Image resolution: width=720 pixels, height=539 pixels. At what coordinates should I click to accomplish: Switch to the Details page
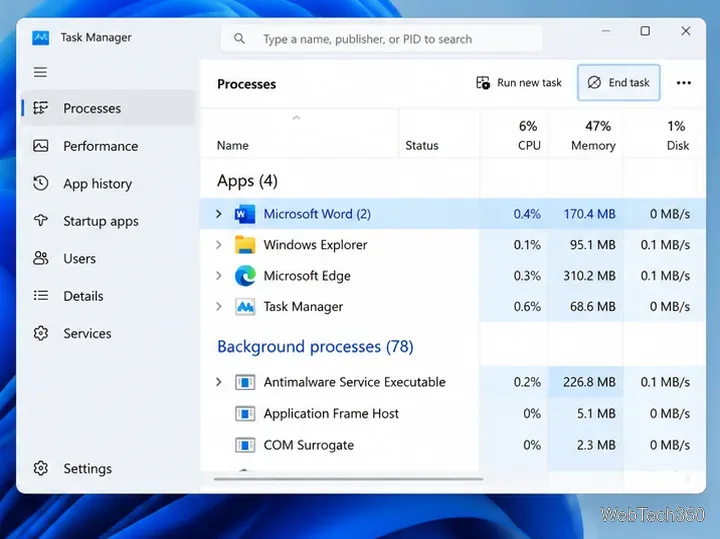click(x=83, y=296)
